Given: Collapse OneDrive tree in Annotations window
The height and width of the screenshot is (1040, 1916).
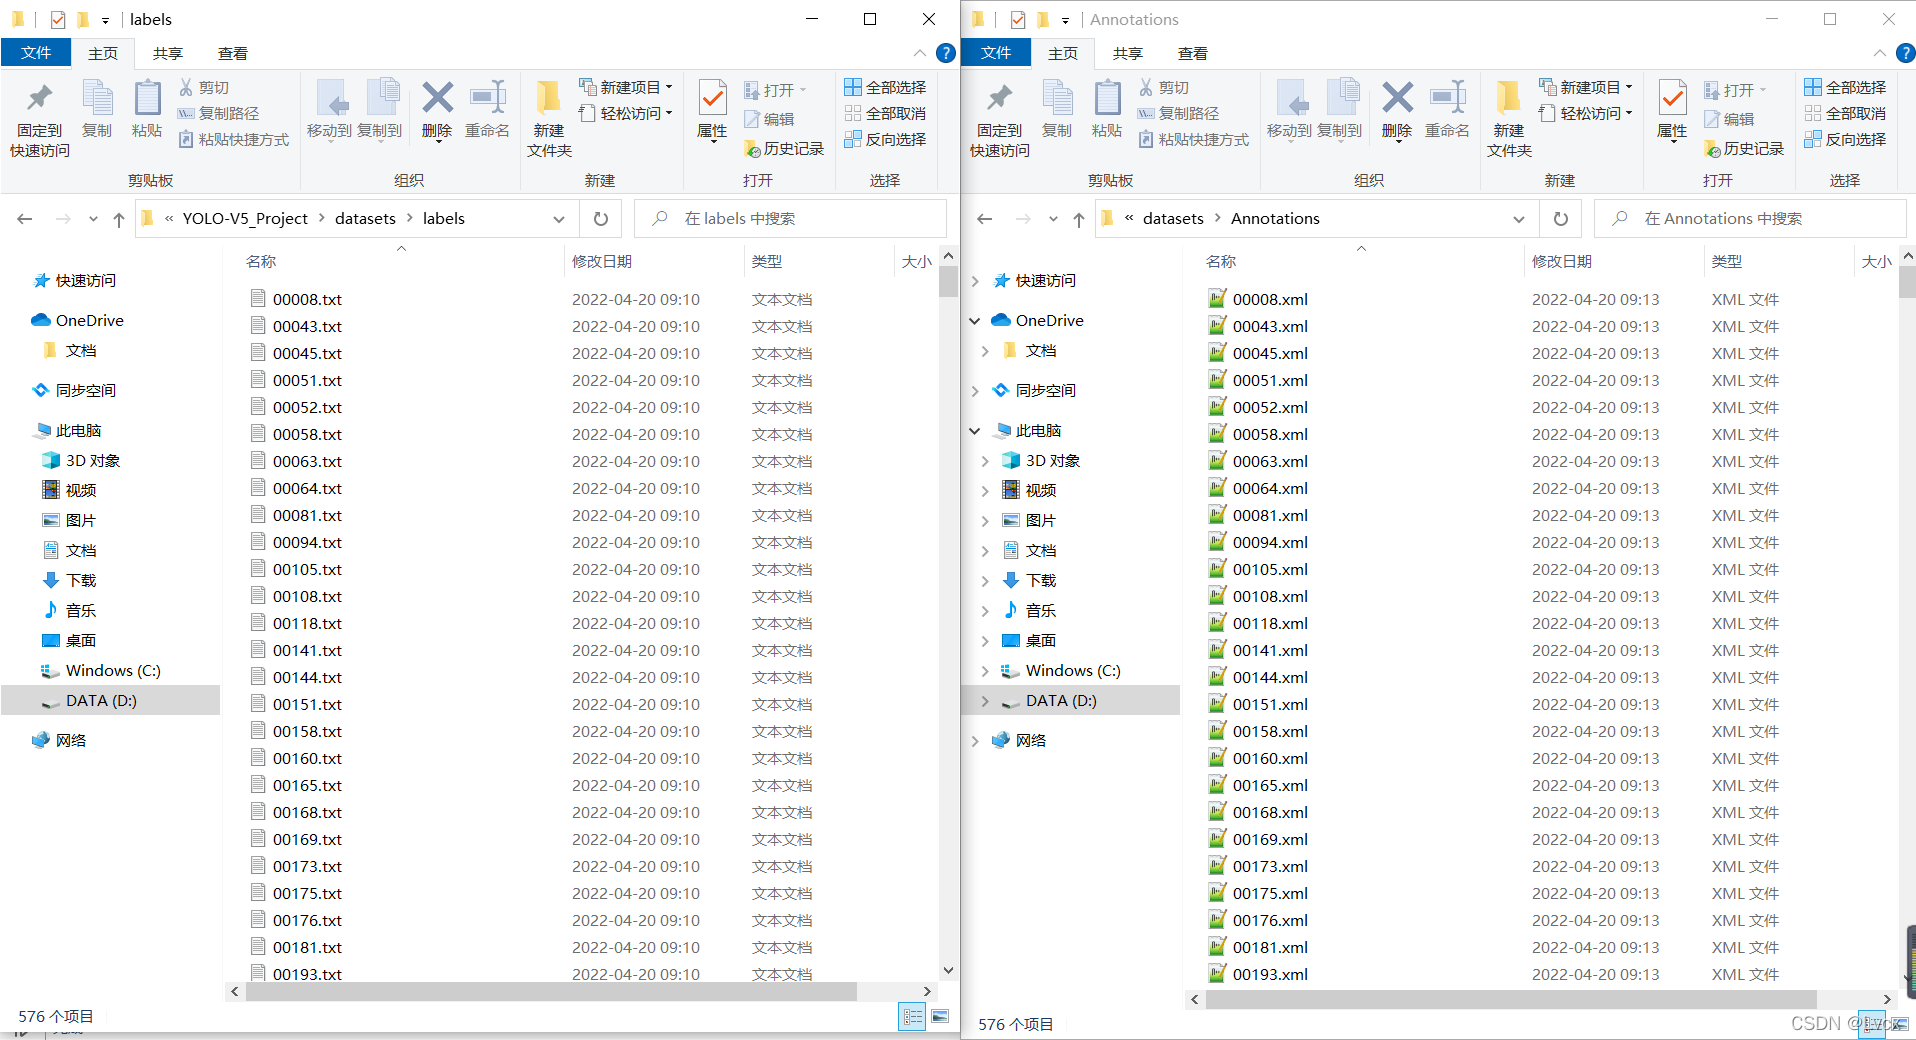Looking at the screenshot, I should (x=975, y=321).
